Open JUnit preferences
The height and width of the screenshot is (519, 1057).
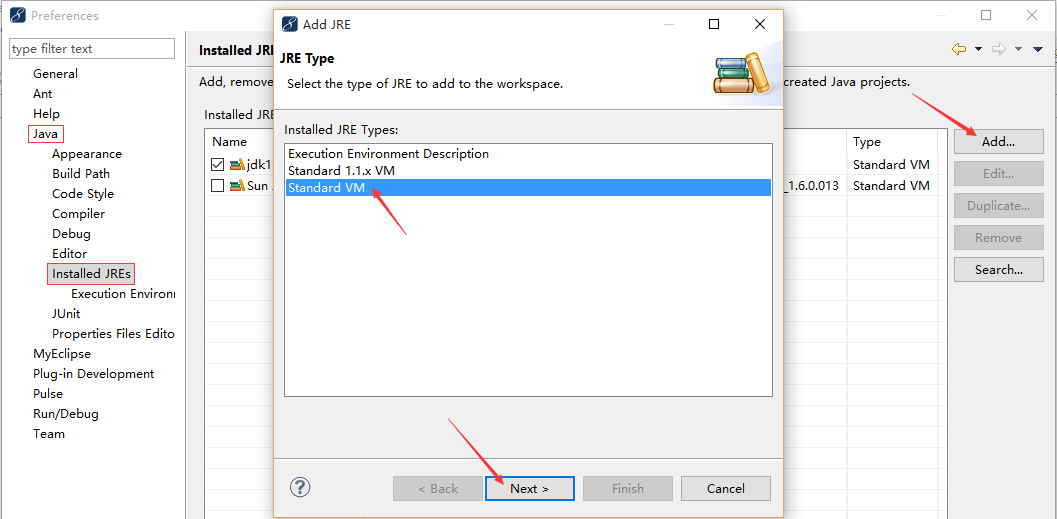(66, 313)
